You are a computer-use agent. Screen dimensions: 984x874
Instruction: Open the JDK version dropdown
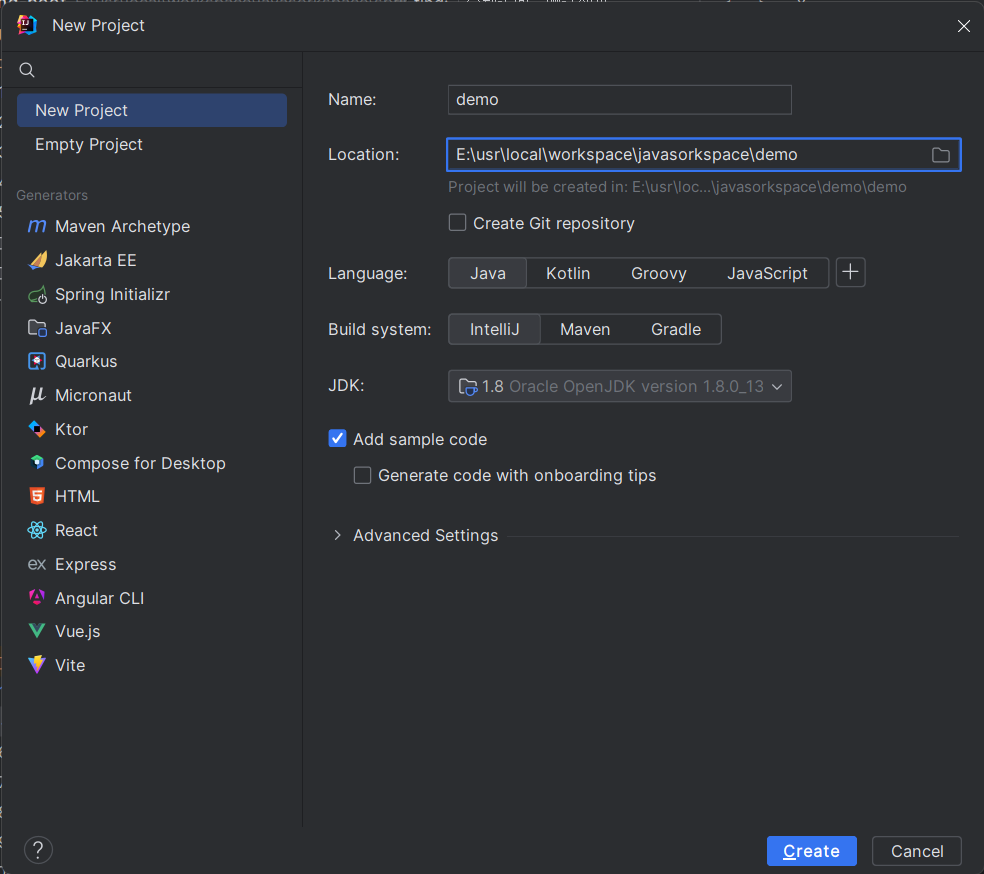[619, 386]
